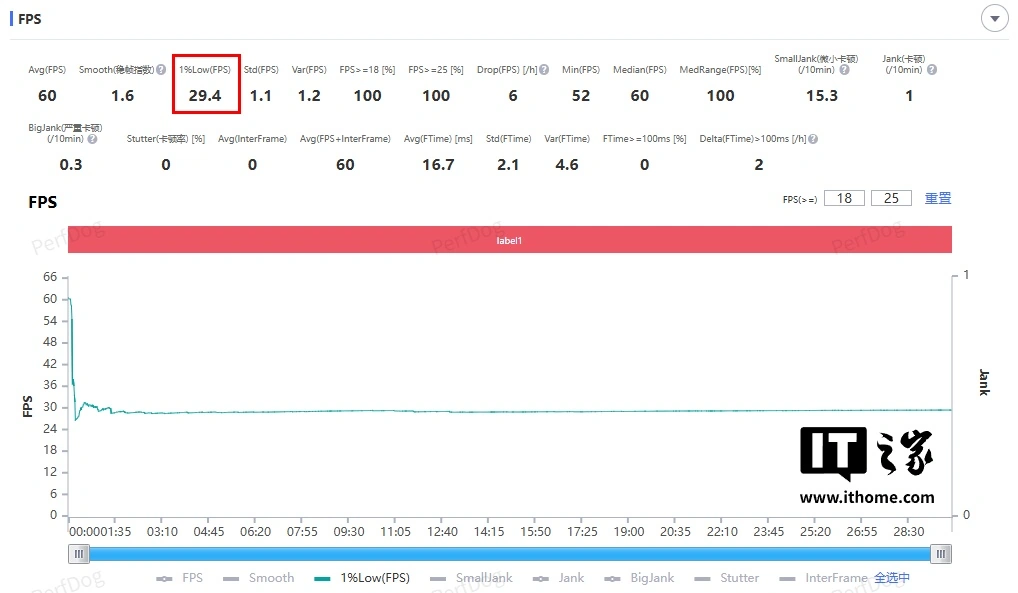This screenshot has height=593, width=1018.
Task: Click left handle of time range slider
Action: point(78,553)
